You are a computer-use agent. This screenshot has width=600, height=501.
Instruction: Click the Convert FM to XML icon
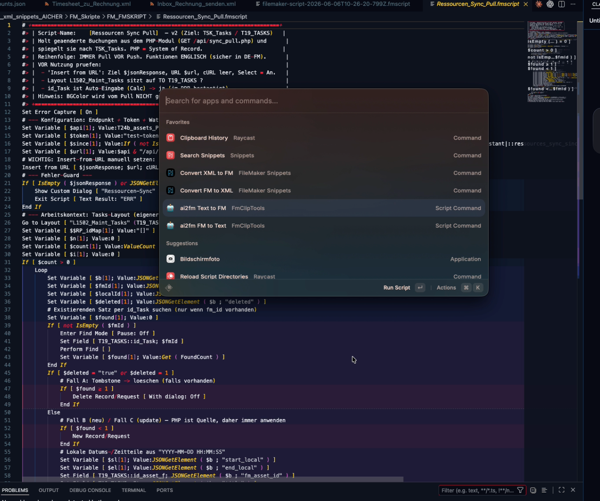coord(171,191)
